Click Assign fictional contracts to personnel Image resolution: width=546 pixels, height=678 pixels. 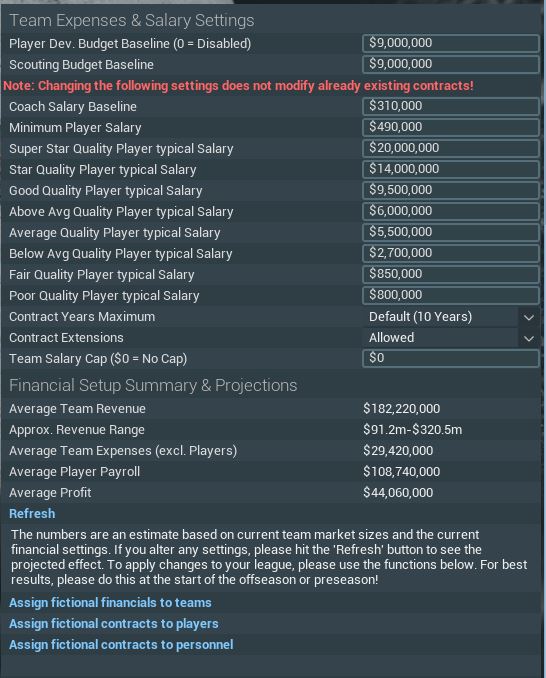[x=121, y=645]
